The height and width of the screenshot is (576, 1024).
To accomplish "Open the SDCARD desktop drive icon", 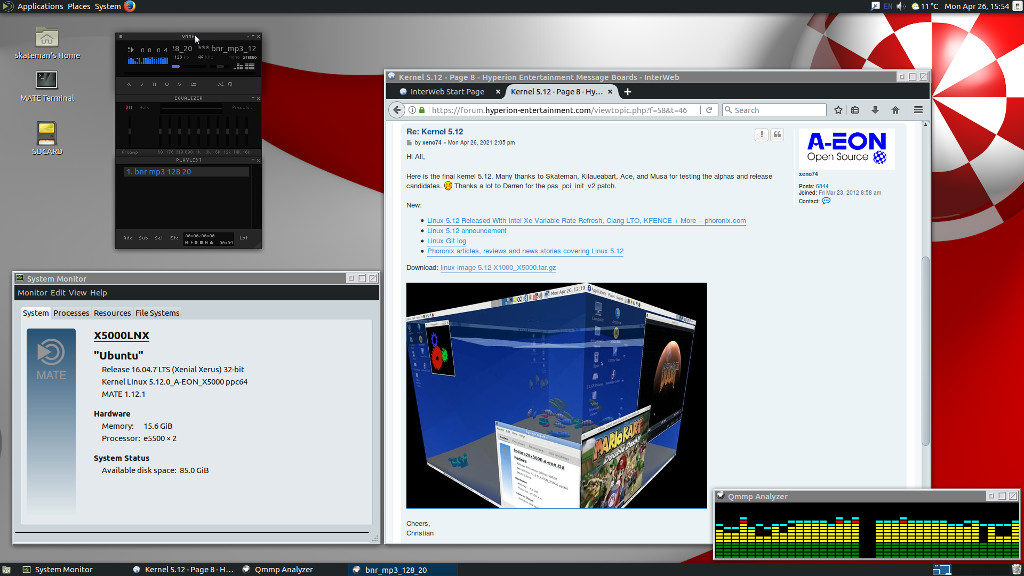I will point(46,133).
